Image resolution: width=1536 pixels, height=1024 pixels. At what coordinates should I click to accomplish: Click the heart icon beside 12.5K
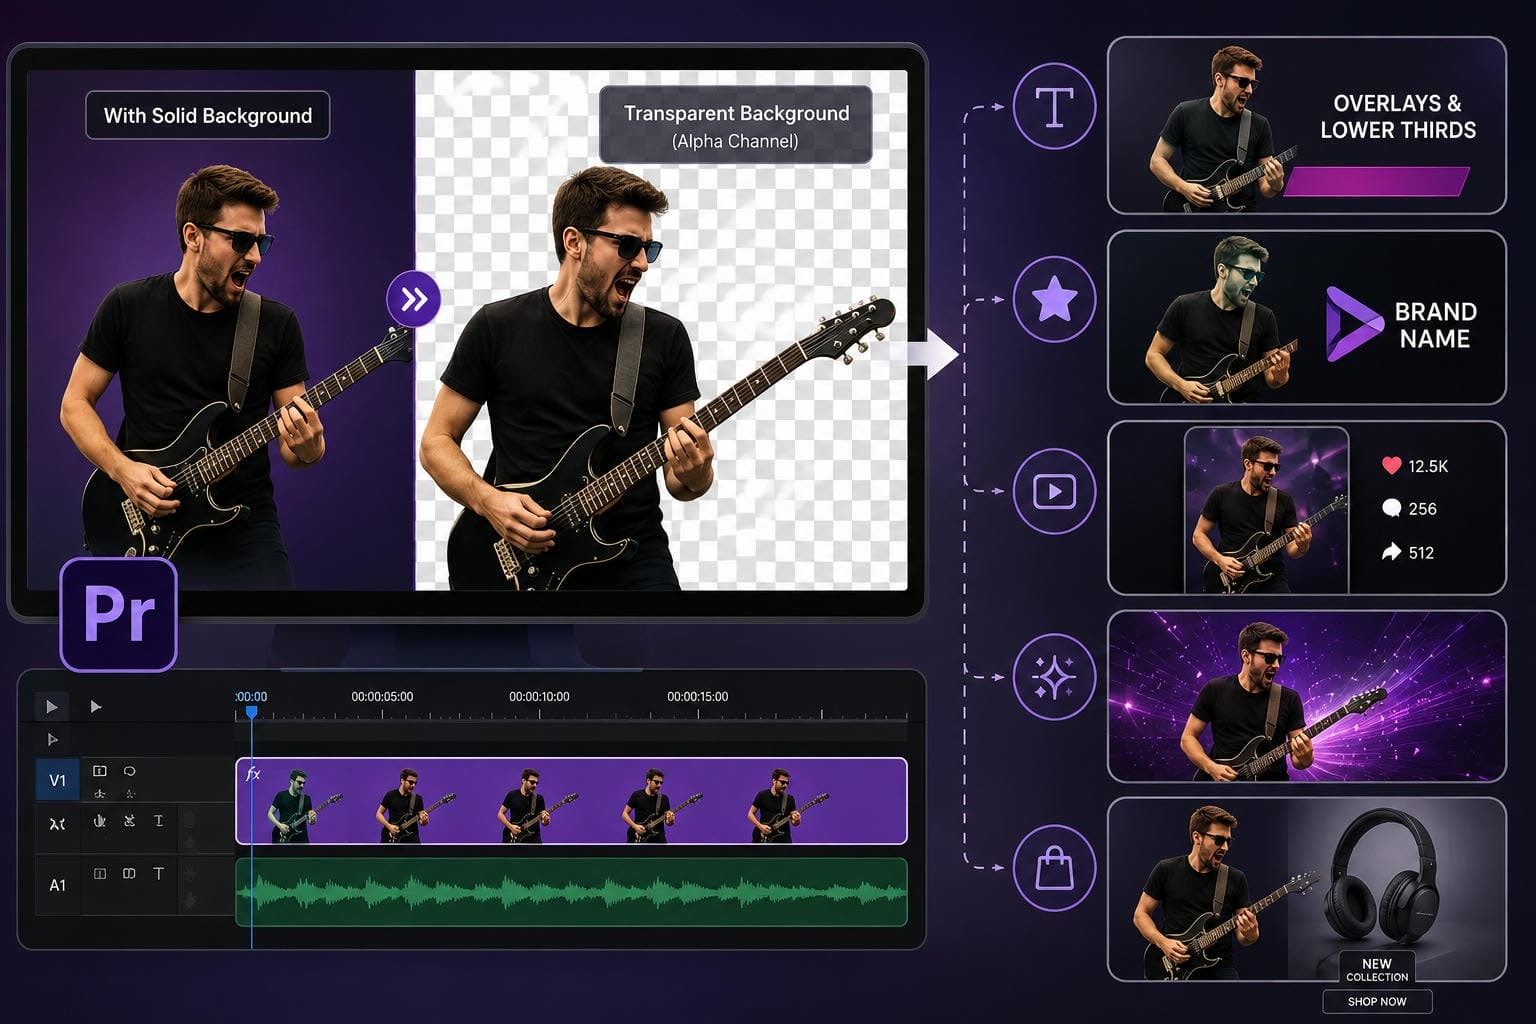point(1391,465)
